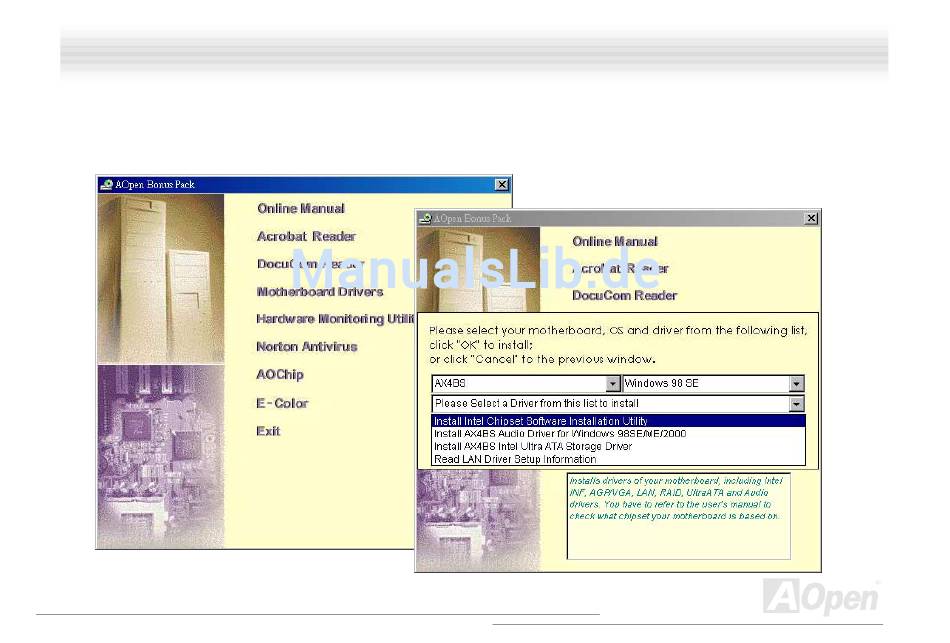
Task: Collapse the 'Please Select a Driver' dropdown arrow
Action: pos(796,404)
